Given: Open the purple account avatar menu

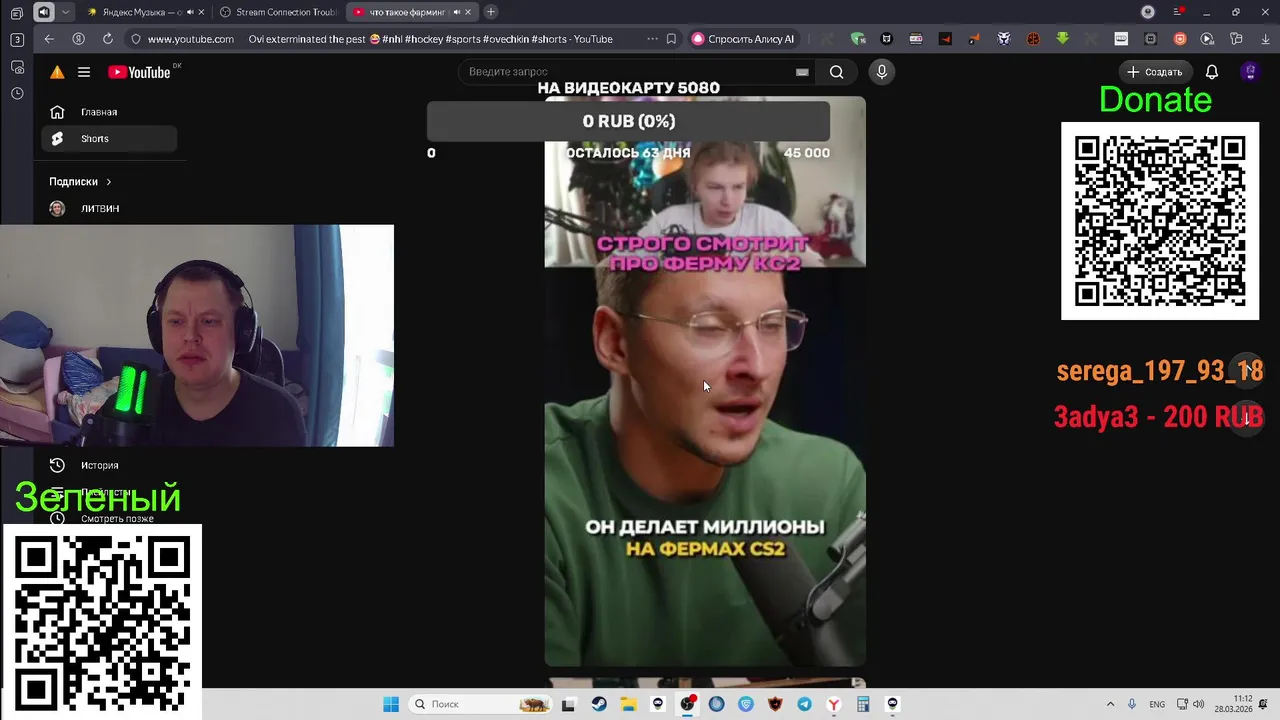Looking at the screenshot, I should (x=1249, y=72).
